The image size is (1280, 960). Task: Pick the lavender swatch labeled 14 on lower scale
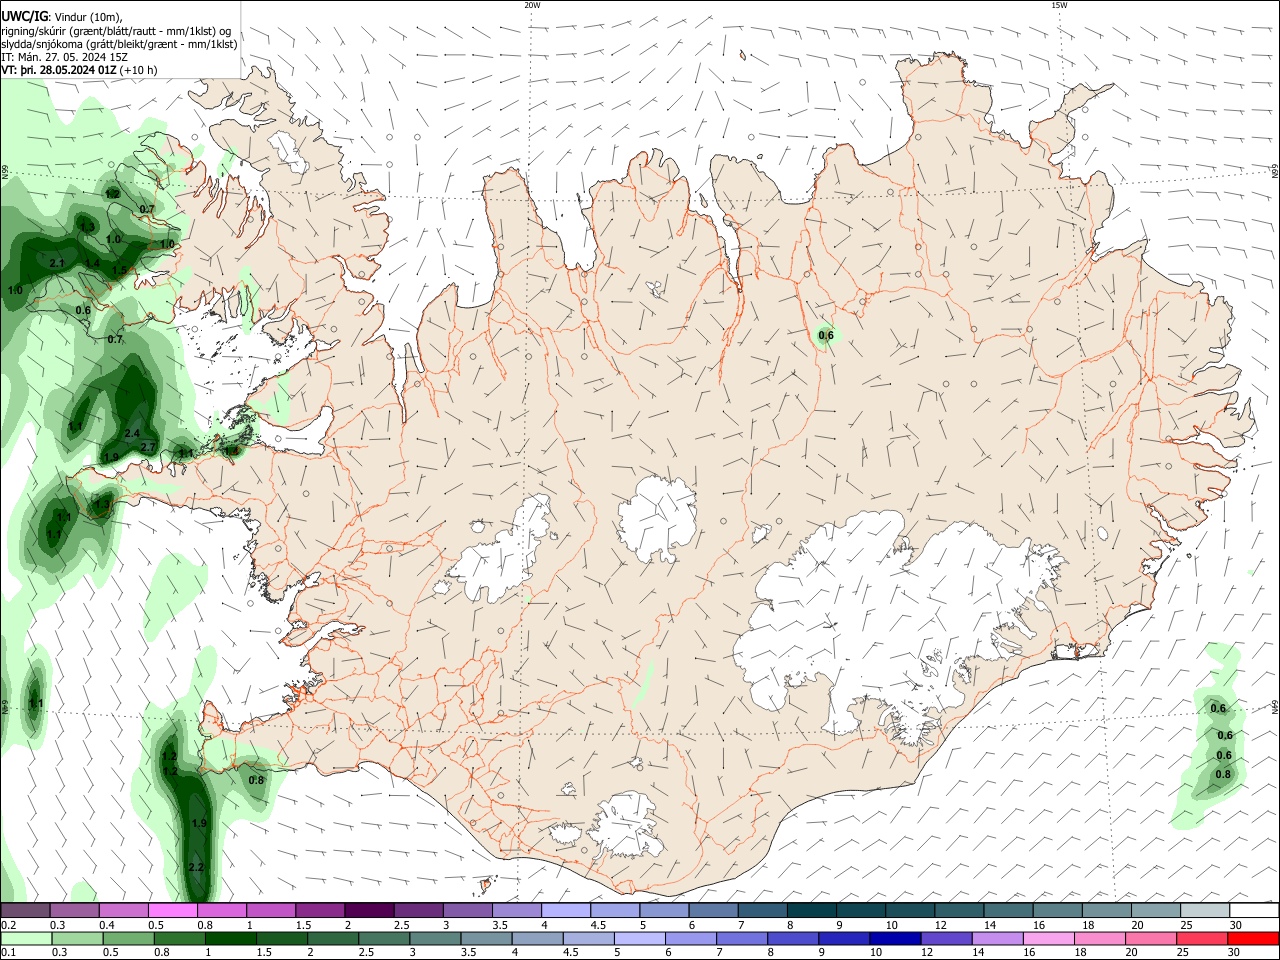click(998, 938)
